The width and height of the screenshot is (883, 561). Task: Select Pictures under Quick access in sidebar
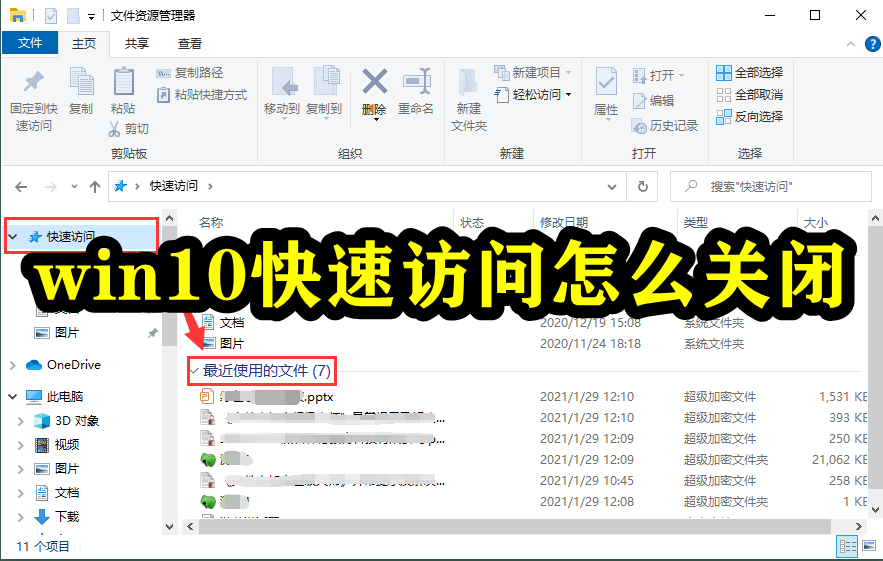tap(66, 333)
